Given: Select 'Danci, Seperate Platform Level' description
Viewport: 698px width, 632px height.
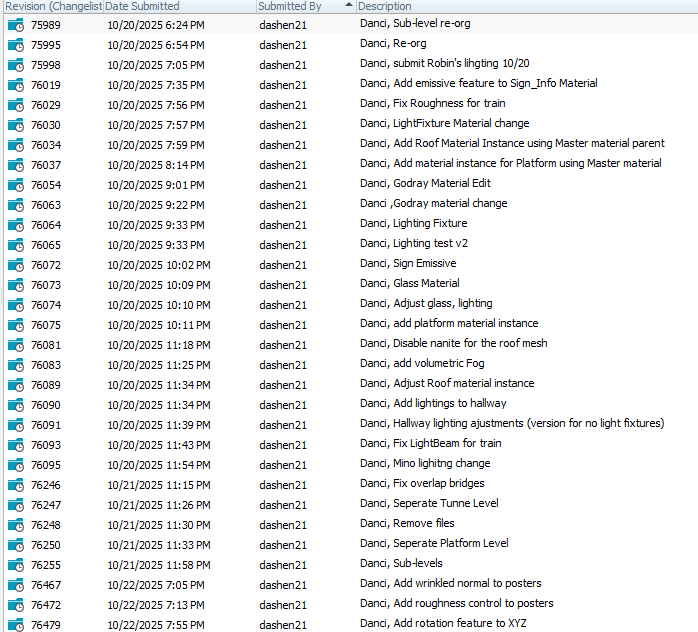Looking at the screenshot, I should [434, 544].
